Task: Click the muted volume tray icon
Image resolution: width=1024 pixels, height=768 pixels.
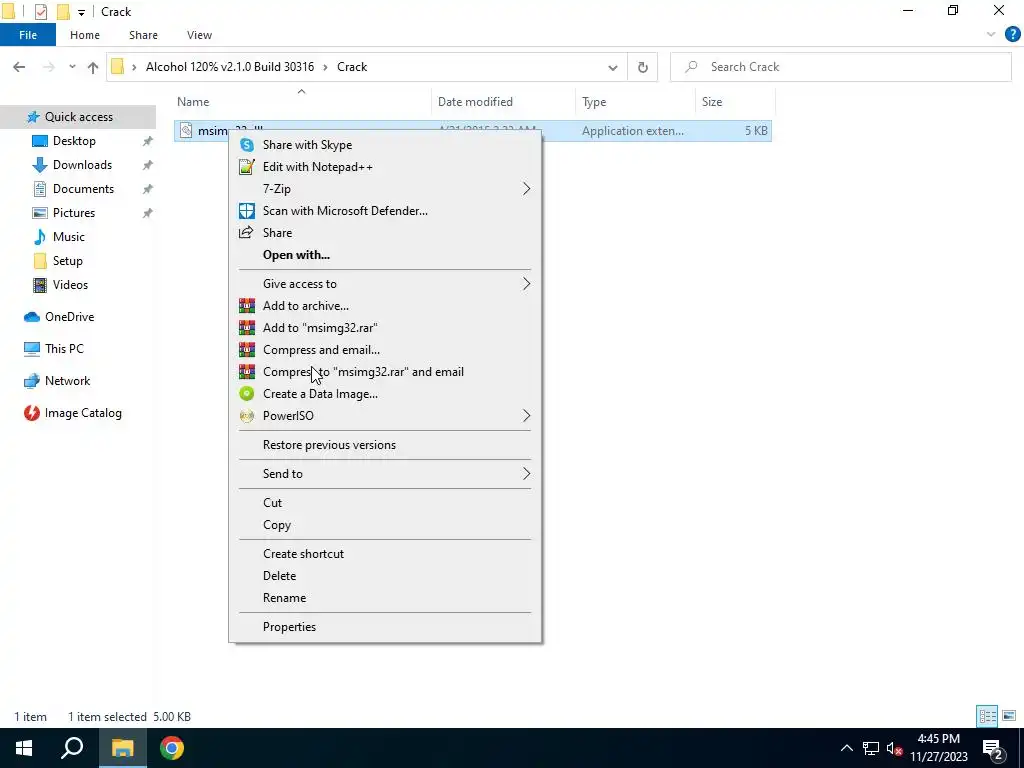Action: click(x=895, y=748)
